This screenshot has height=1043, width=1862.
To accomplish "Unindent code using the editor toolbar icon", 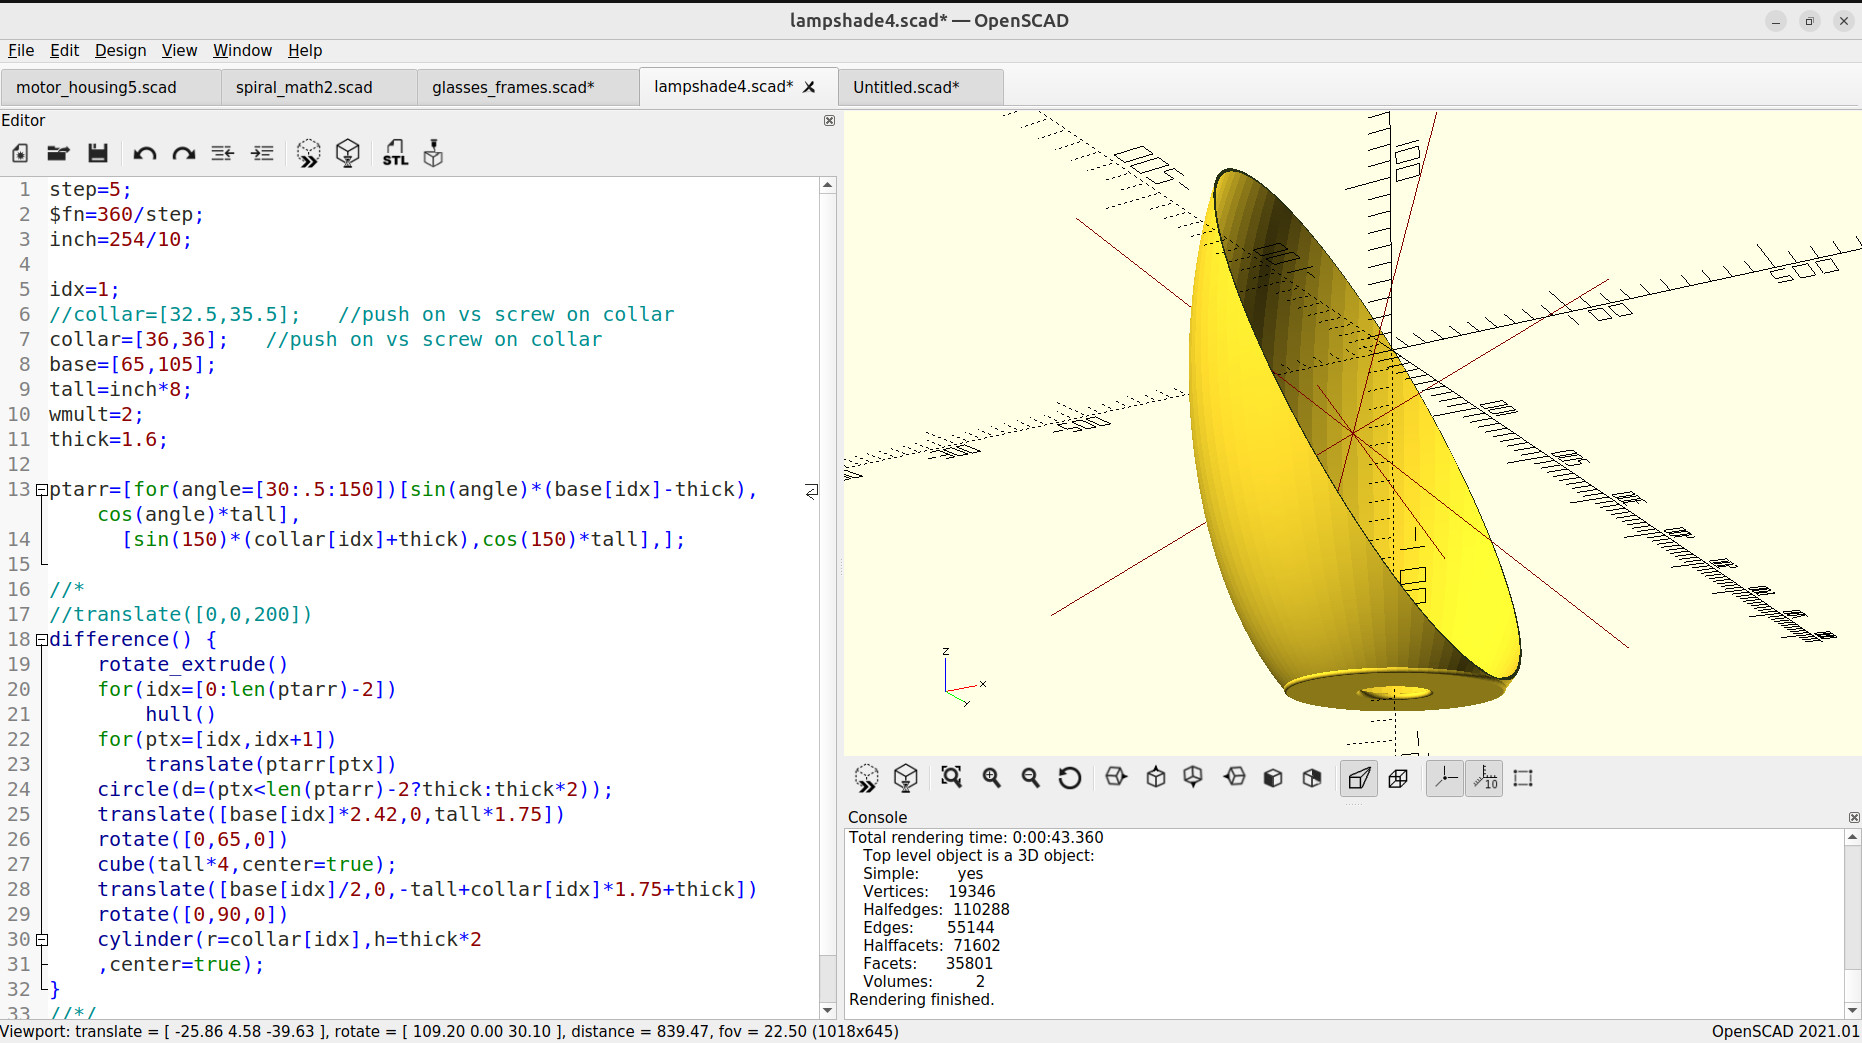I will pyautogui.click(x=222, y=153).
